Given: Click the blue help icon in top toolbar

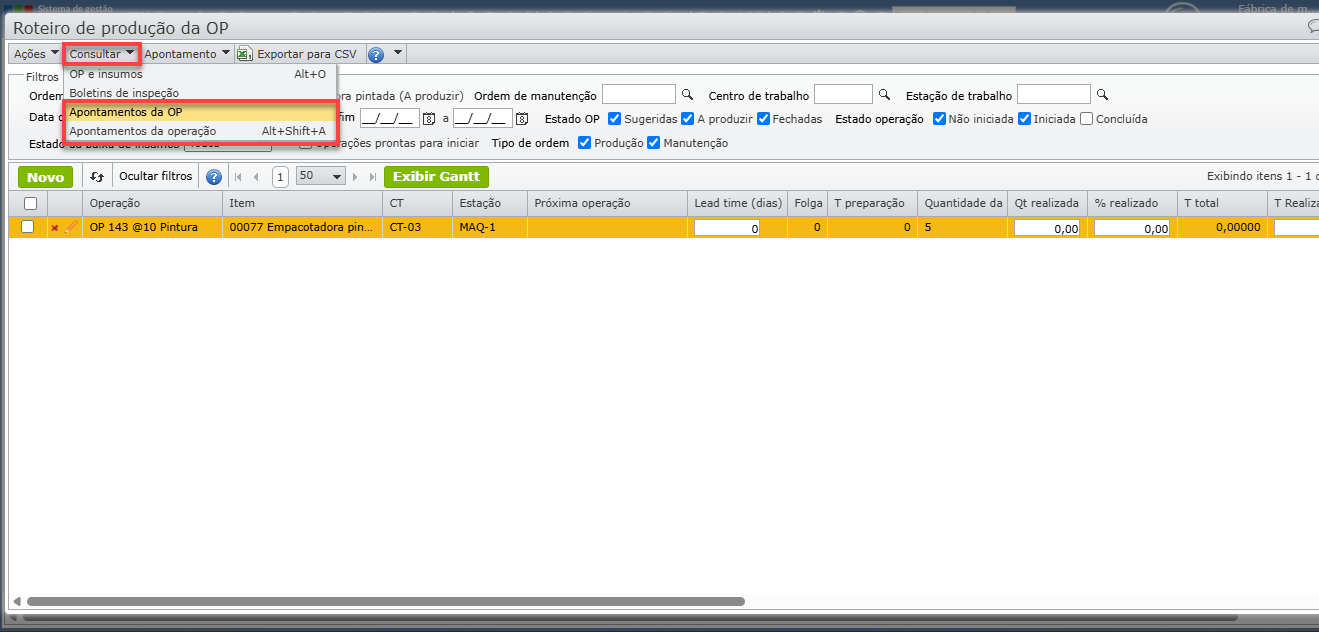Looking at the screenshot, I should coord(376,55).
